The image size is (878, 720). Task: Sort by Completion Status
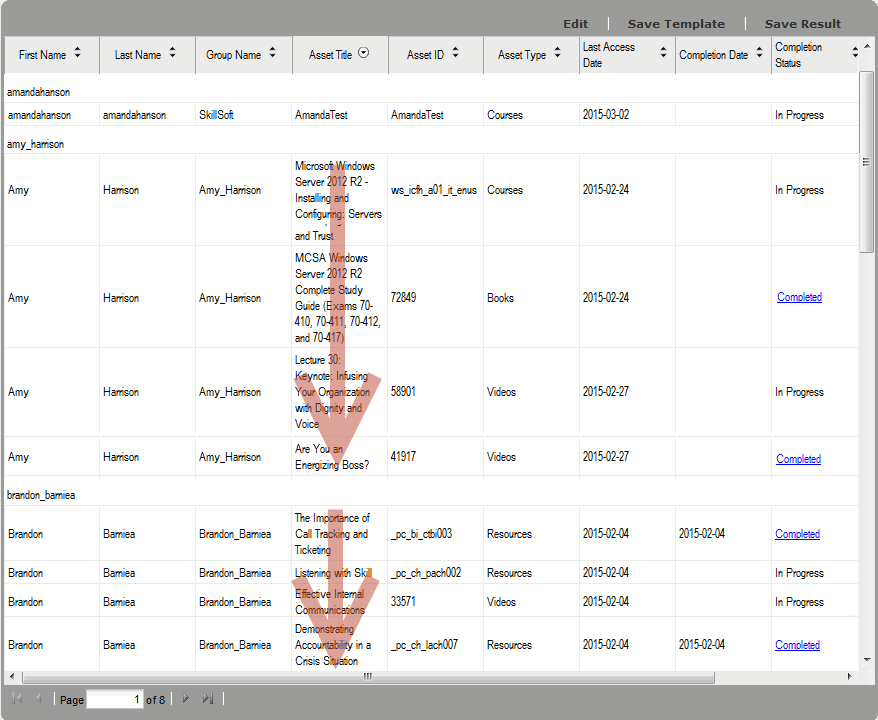click(853, 54)
